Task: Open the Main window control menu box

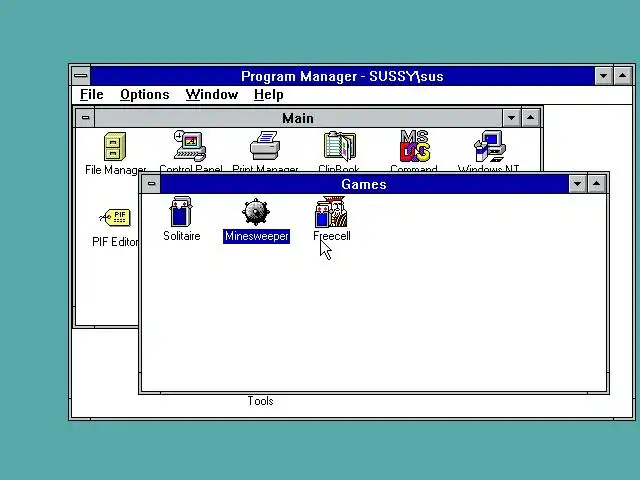Action: tap(85, 118)
